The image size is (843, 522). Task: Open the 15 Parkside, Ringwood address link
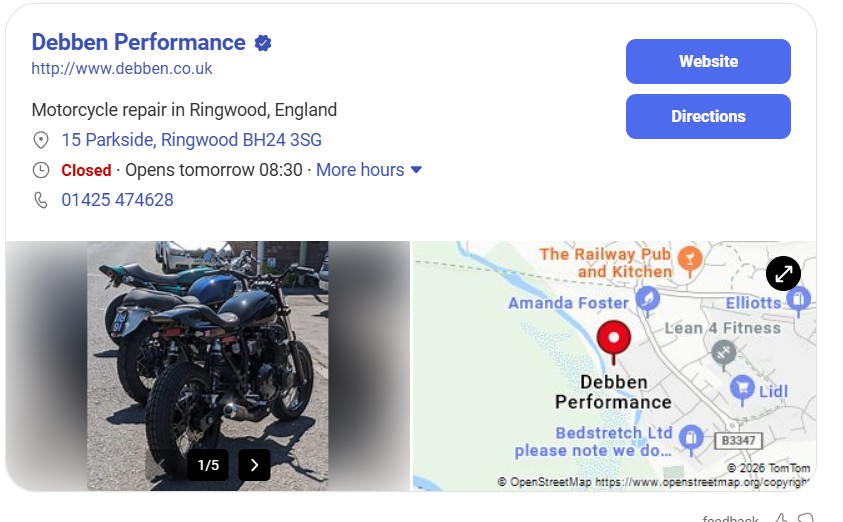(191, 140)
